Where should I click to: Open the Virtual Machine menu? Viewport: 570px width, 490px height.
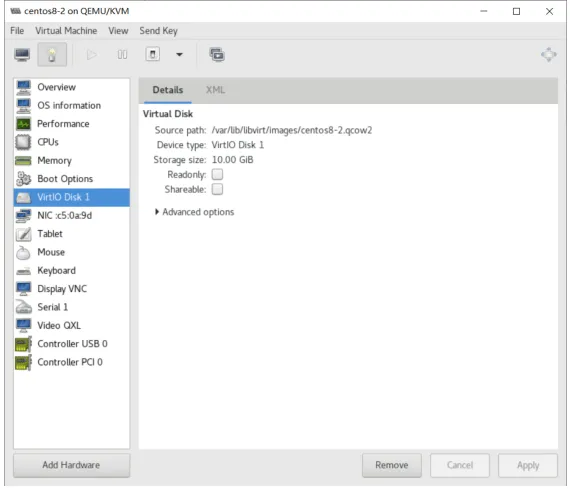(x=66, y=31)
